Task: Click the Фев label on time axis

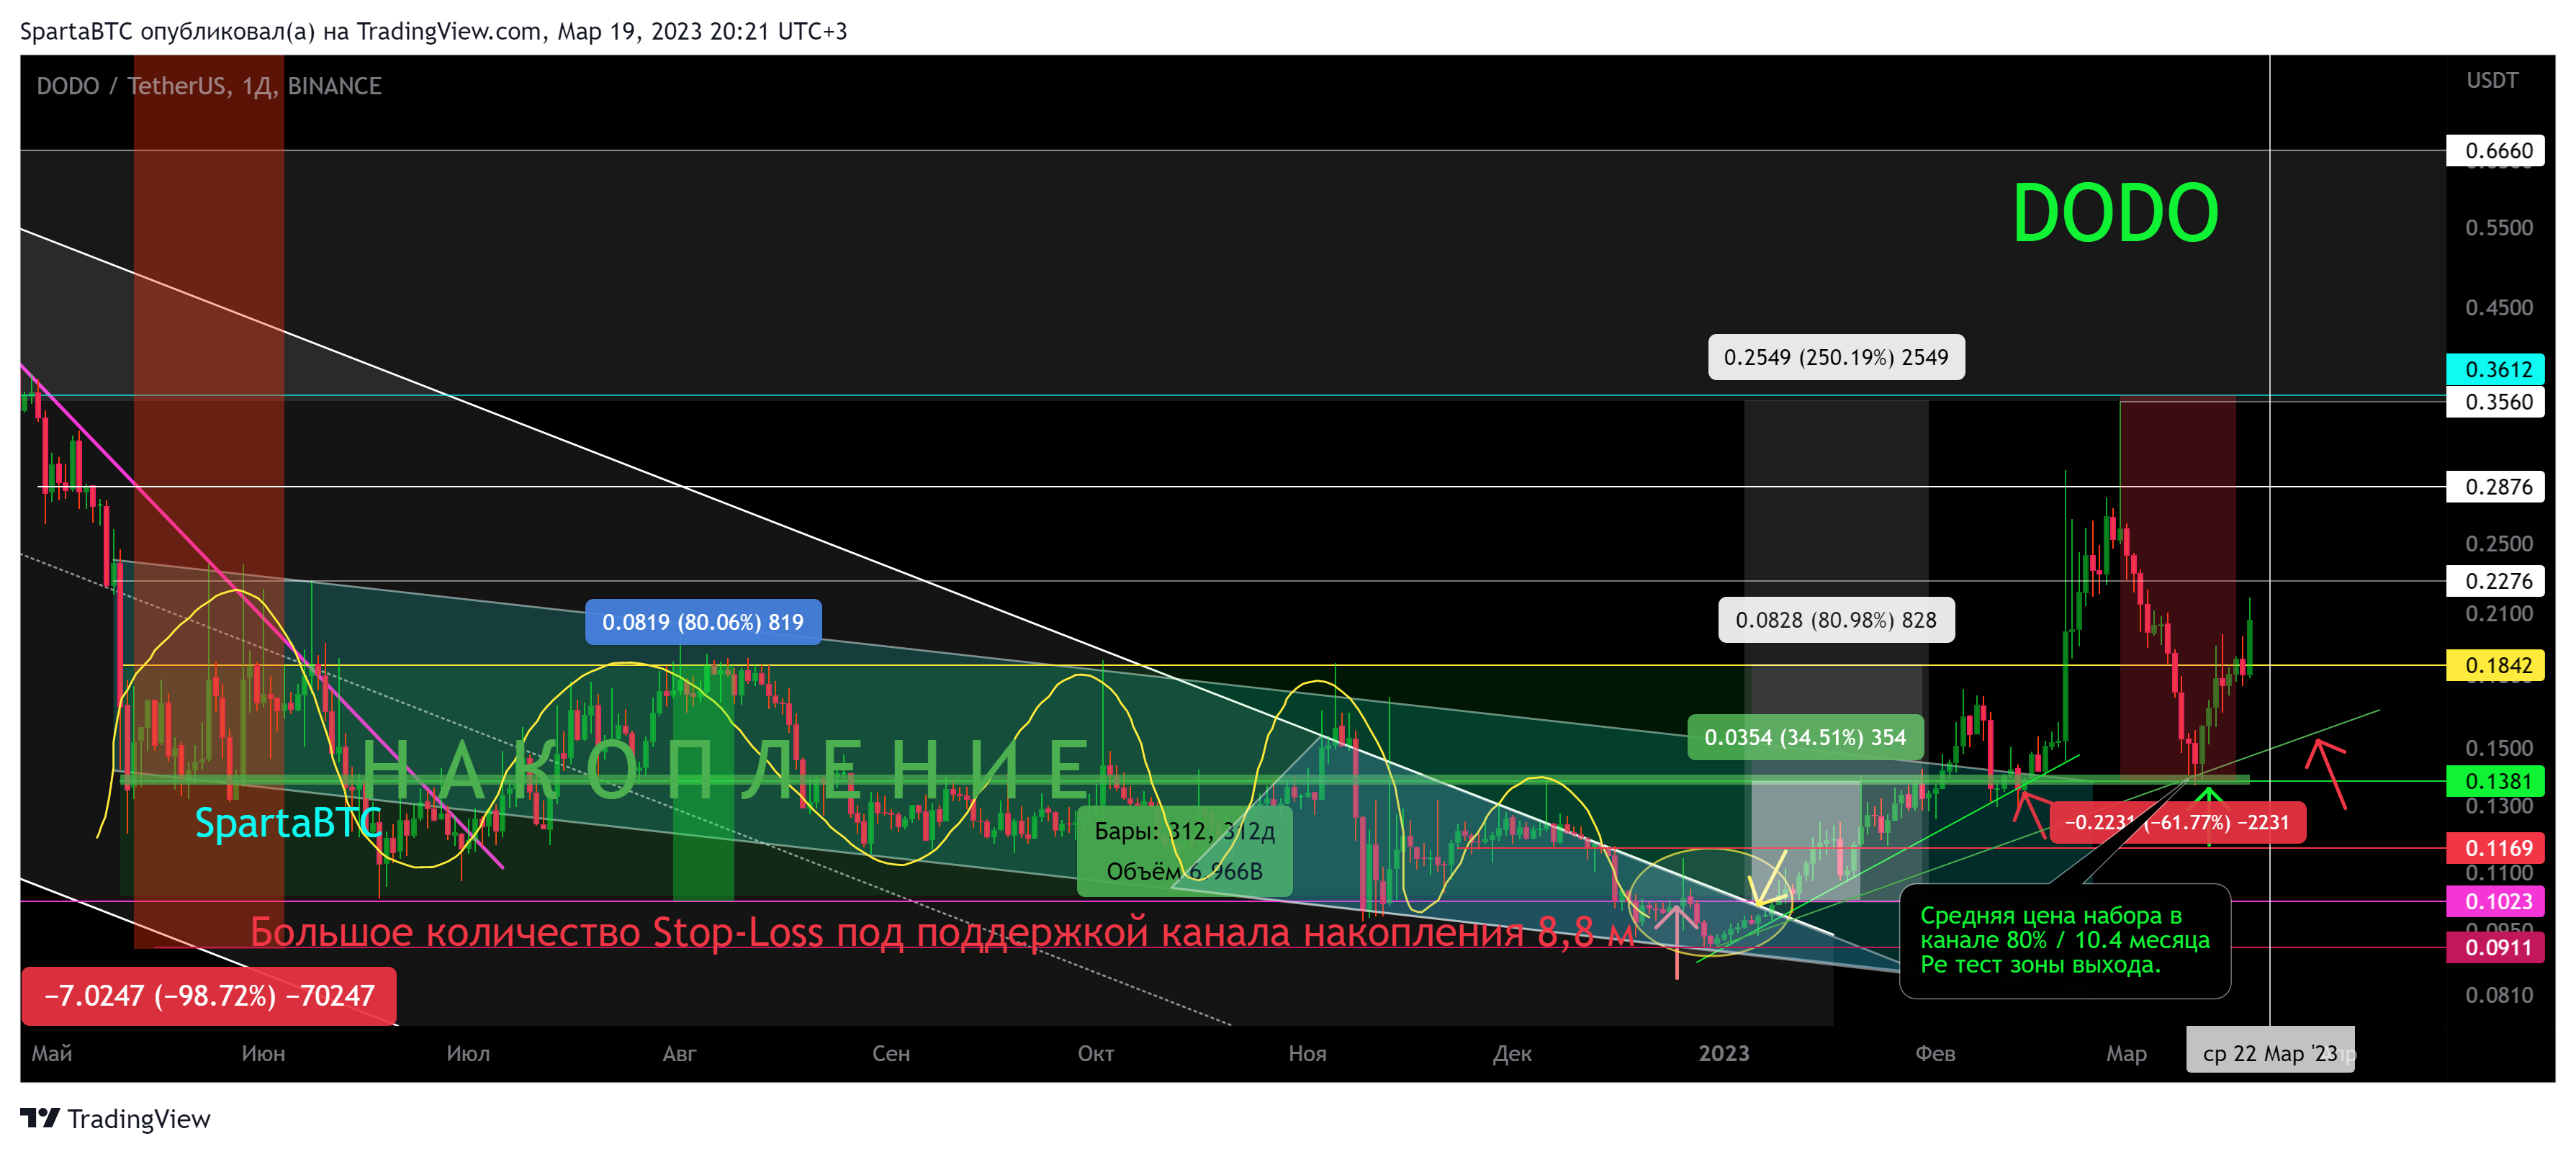Action: coord(1935,1053)
